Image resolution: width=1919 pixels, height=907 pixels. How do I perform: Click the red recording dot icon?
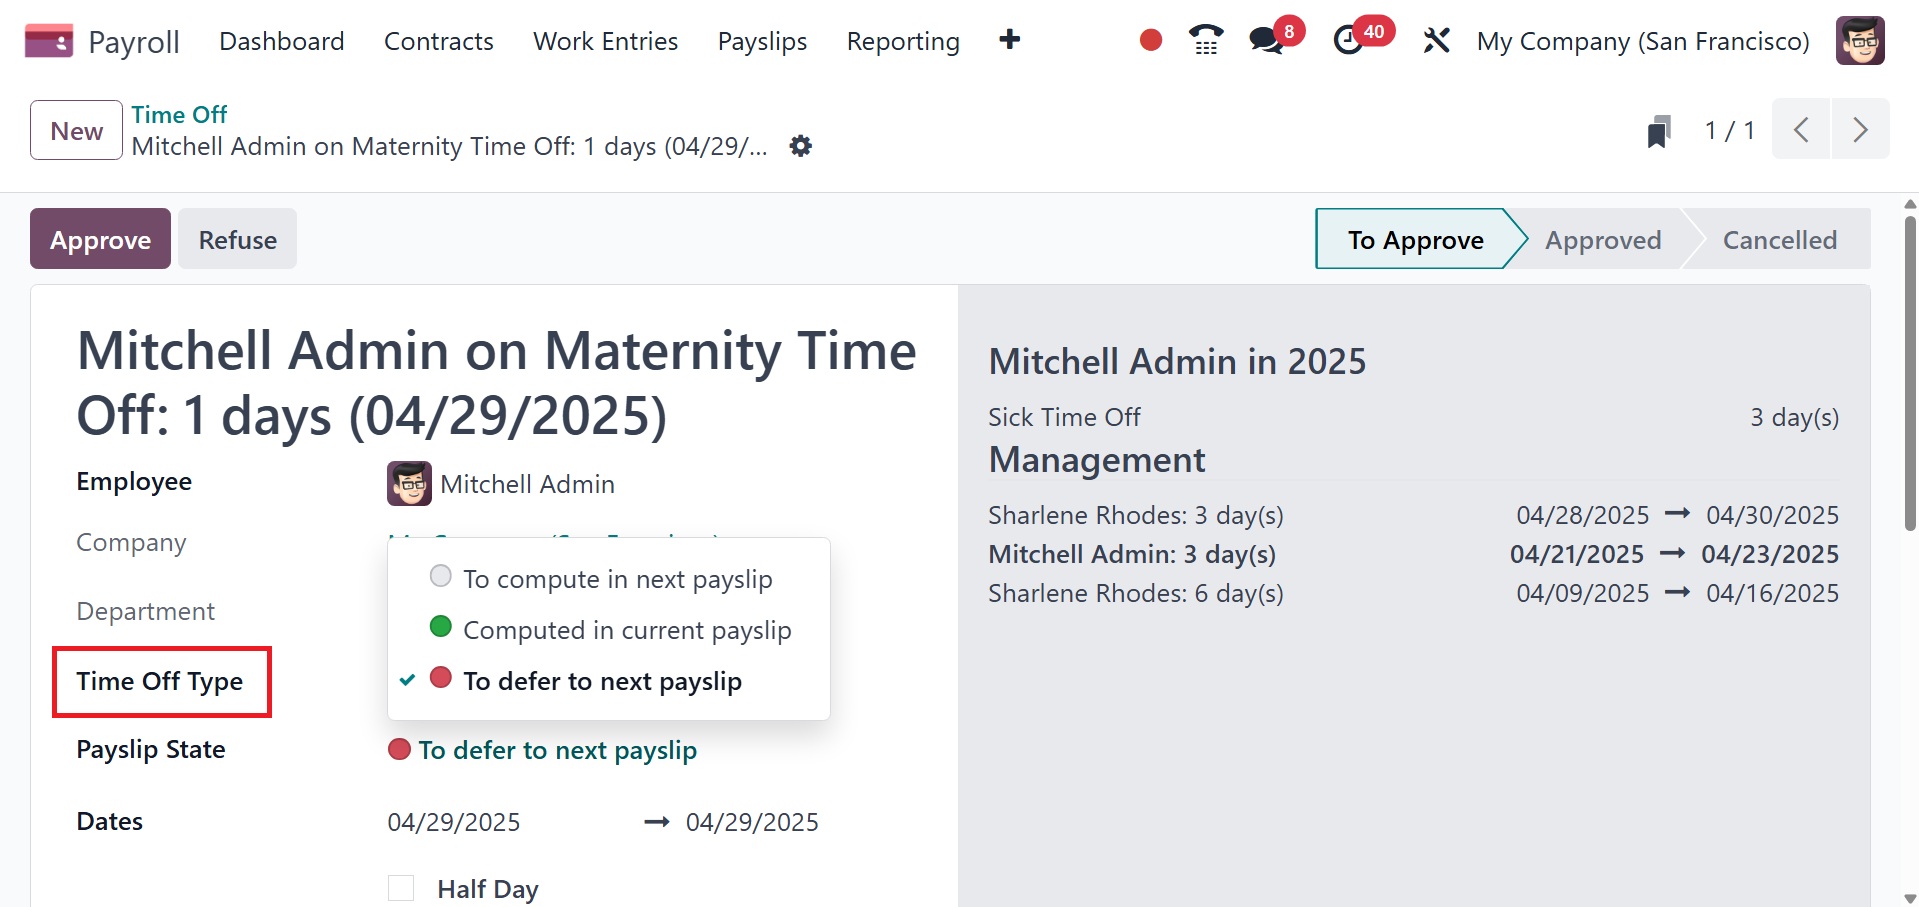pyautogui.click(x=1151, y=40)
